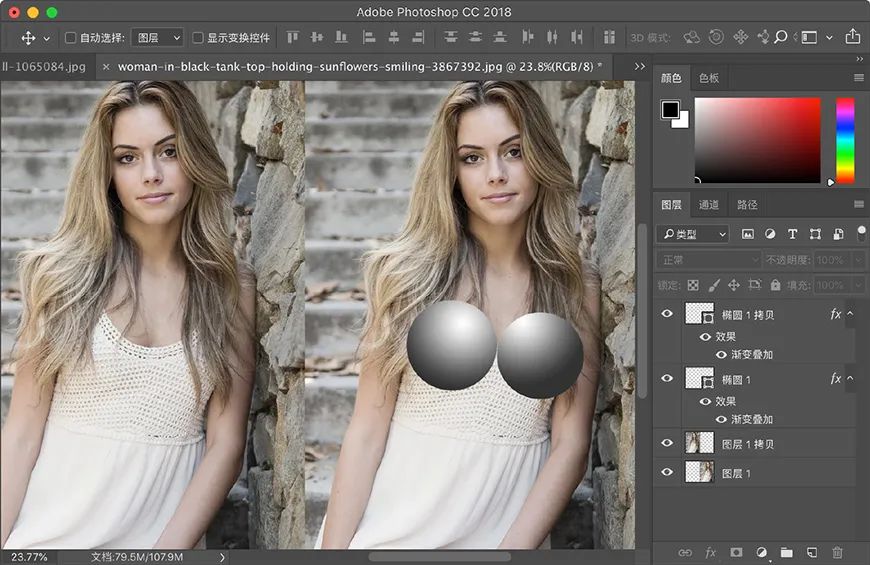Enable the 自动选择 checkbox

coord(70,38)
